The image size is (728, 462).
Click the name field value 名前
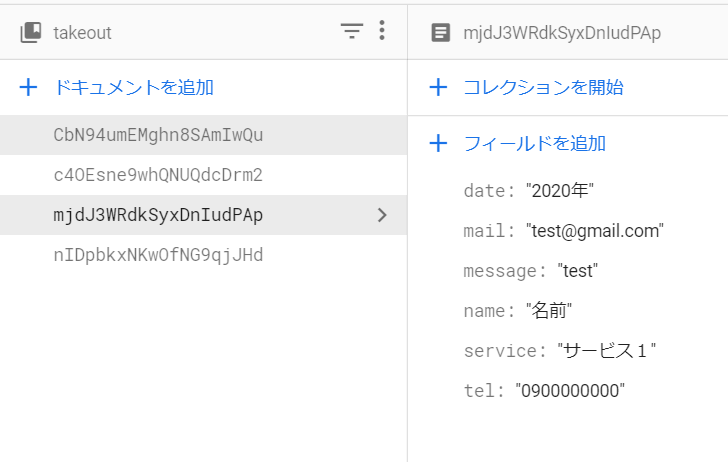coord(549,311)
